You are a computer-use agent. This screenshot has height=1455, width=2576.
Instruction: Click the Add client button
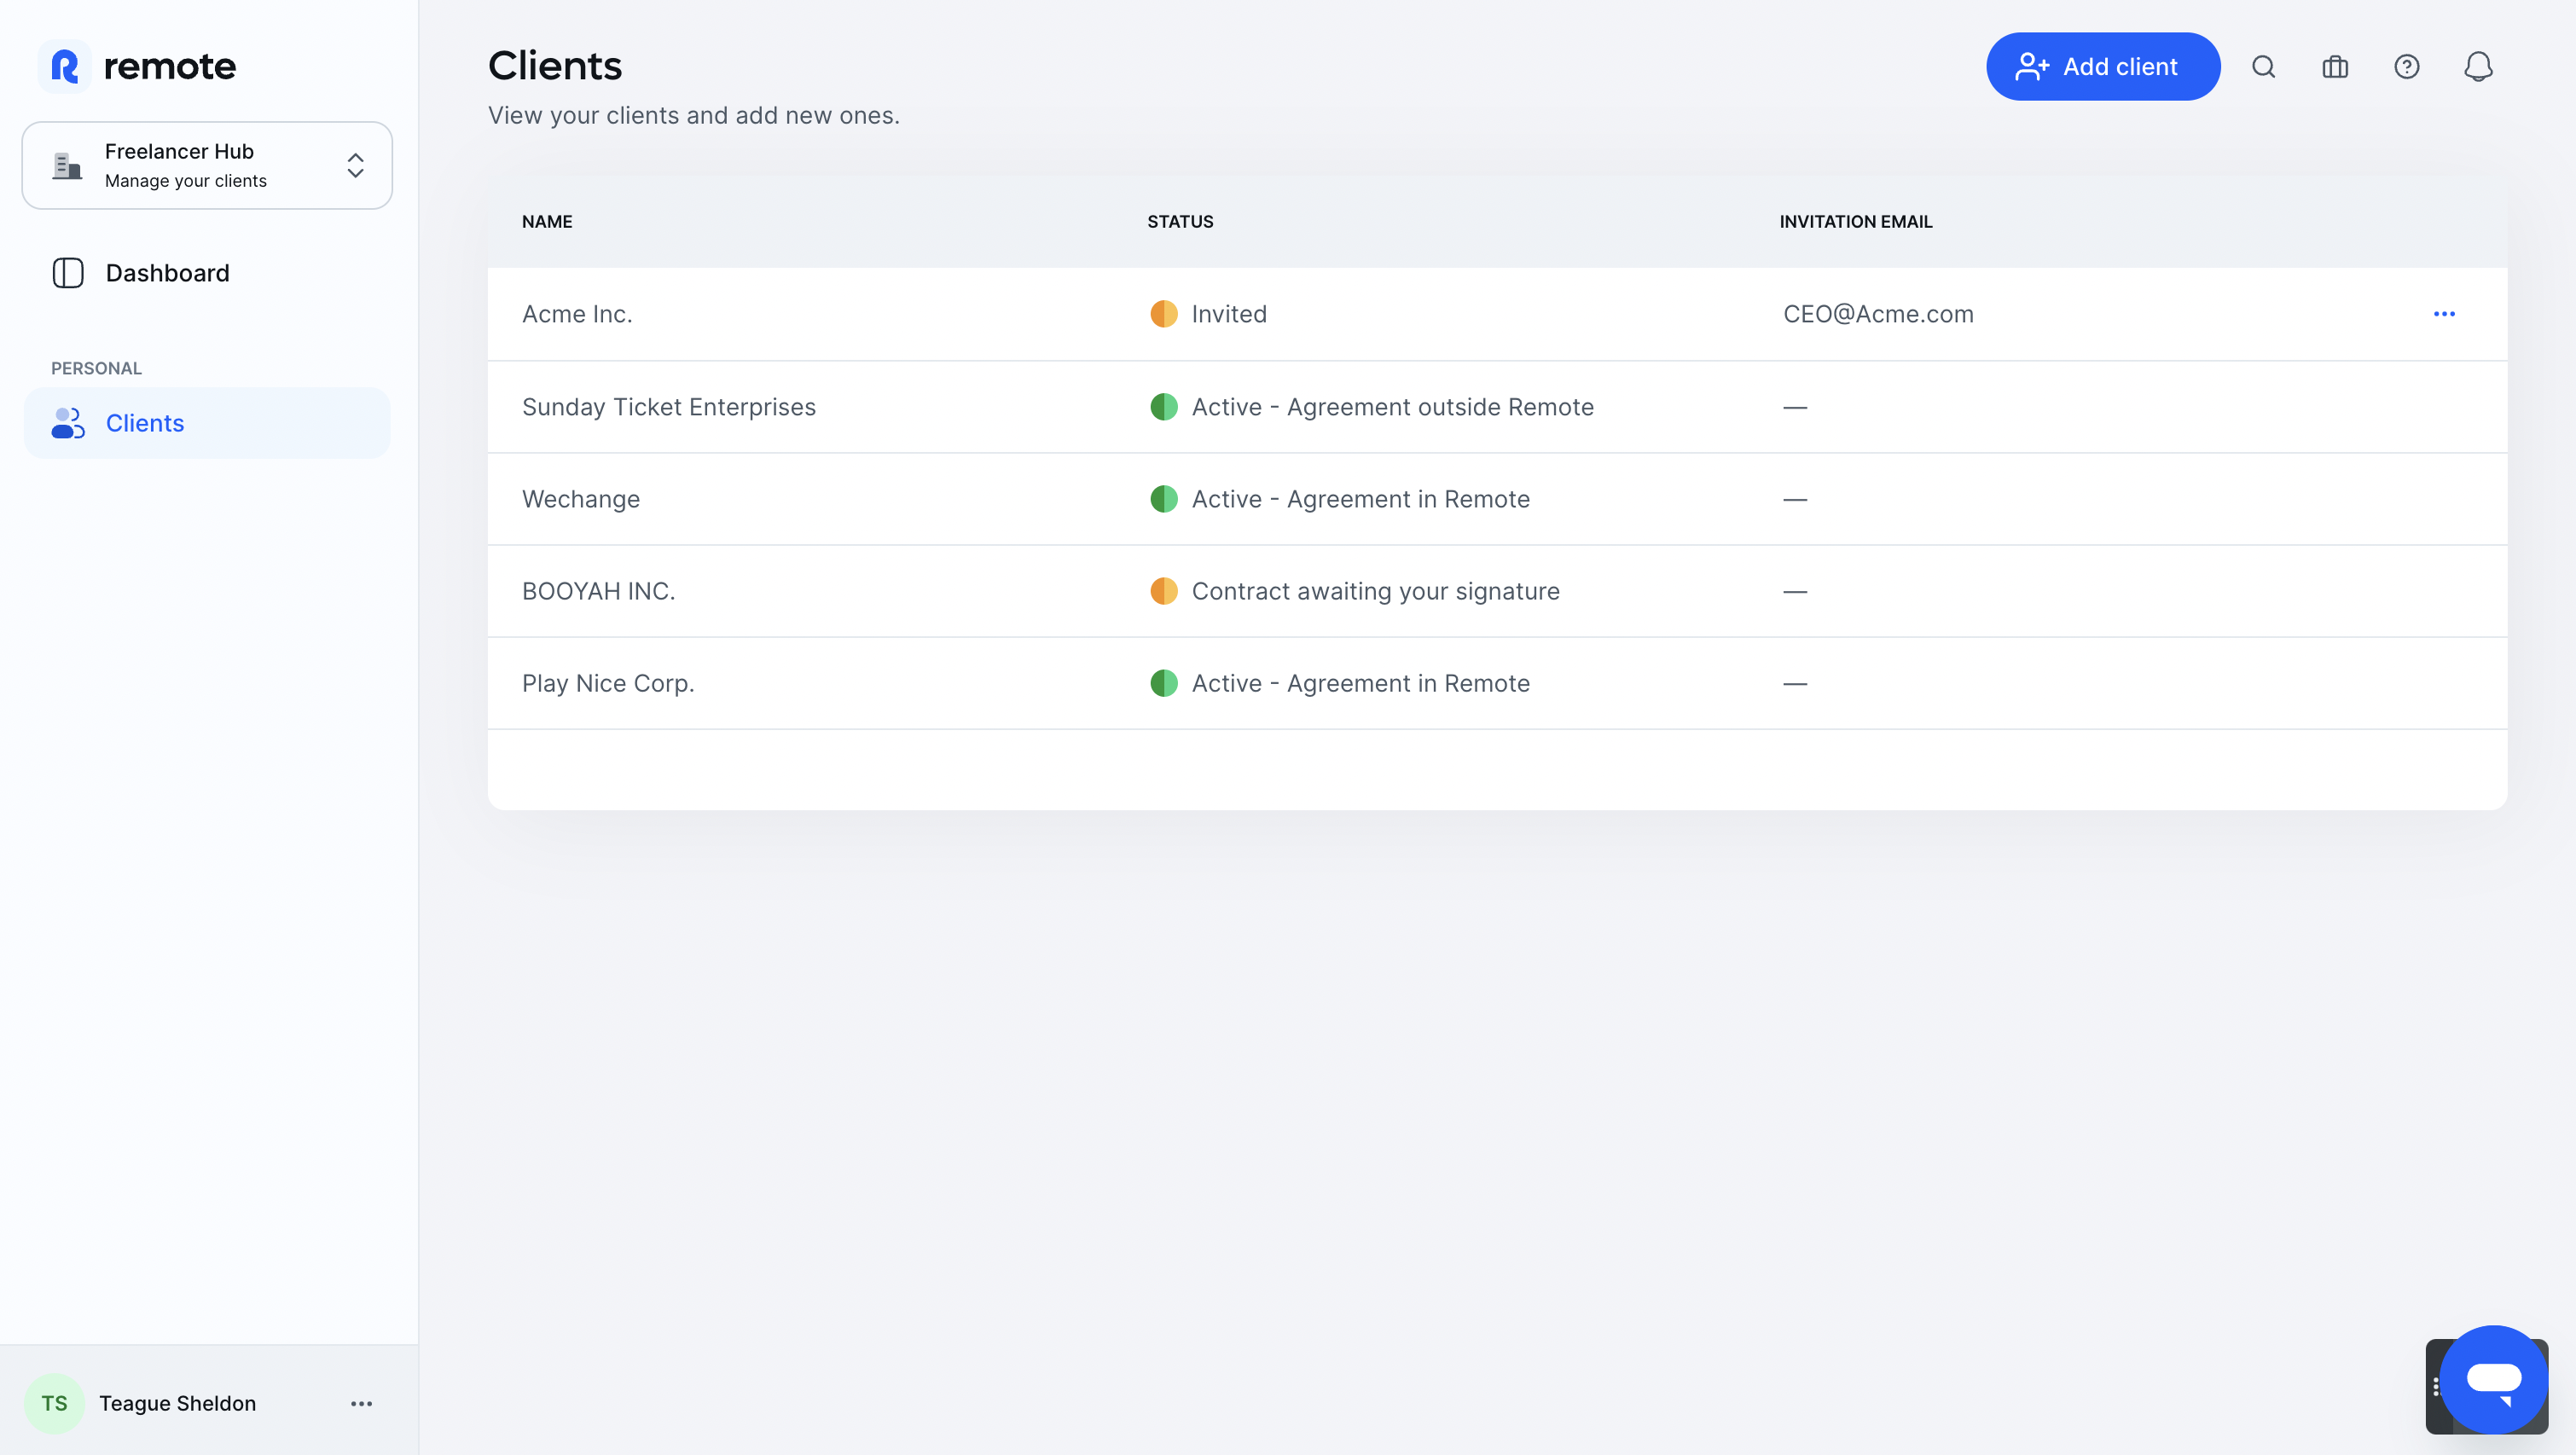(2103, 67)
